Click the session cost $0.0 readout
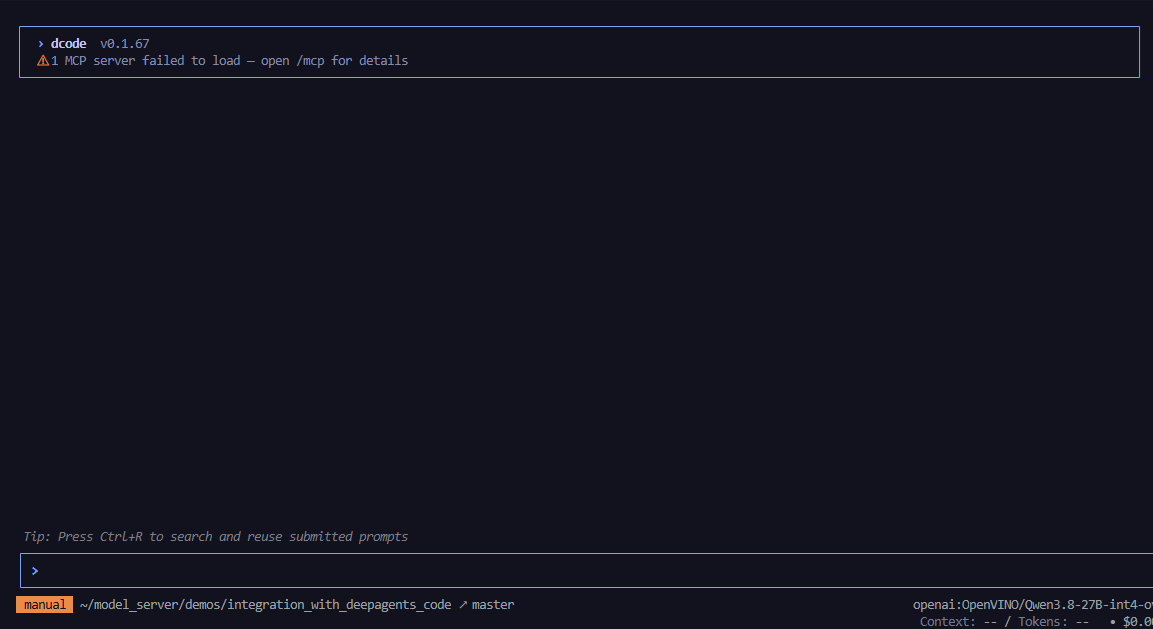The height and width of the screenshot is (629, 1153). (x=1138, y=622)
